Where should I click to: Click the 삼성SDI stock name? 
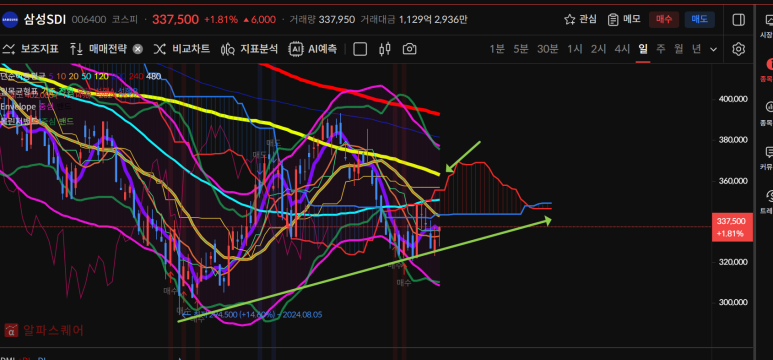click(x=45, y=20)
